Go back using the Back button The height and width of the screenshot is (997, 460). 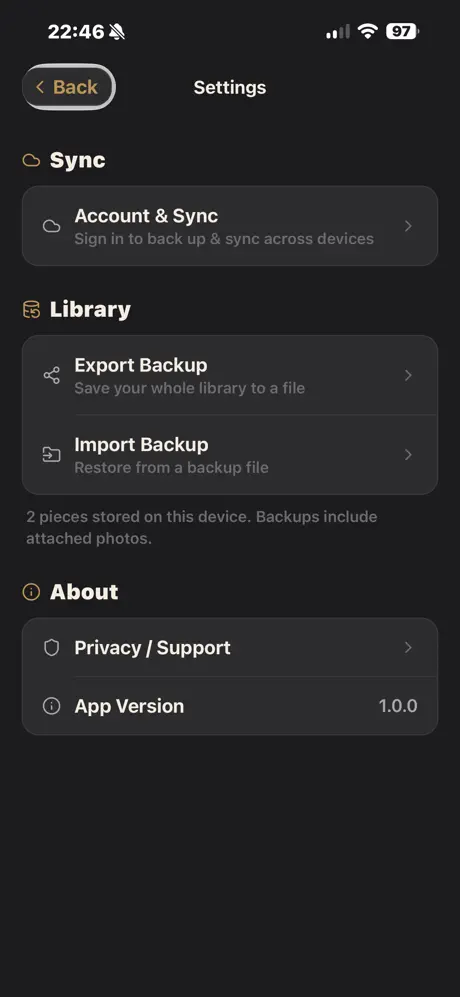click(x=69, y=87)
